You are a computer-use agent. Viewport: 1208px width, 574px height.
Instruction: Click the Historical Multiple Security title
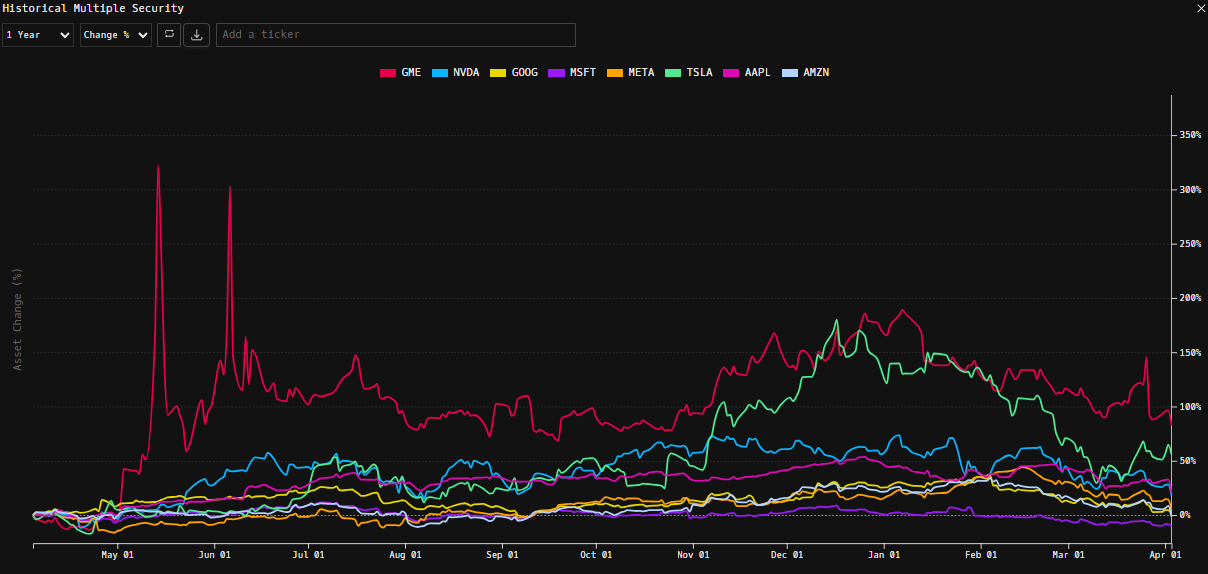coord(93,8)
